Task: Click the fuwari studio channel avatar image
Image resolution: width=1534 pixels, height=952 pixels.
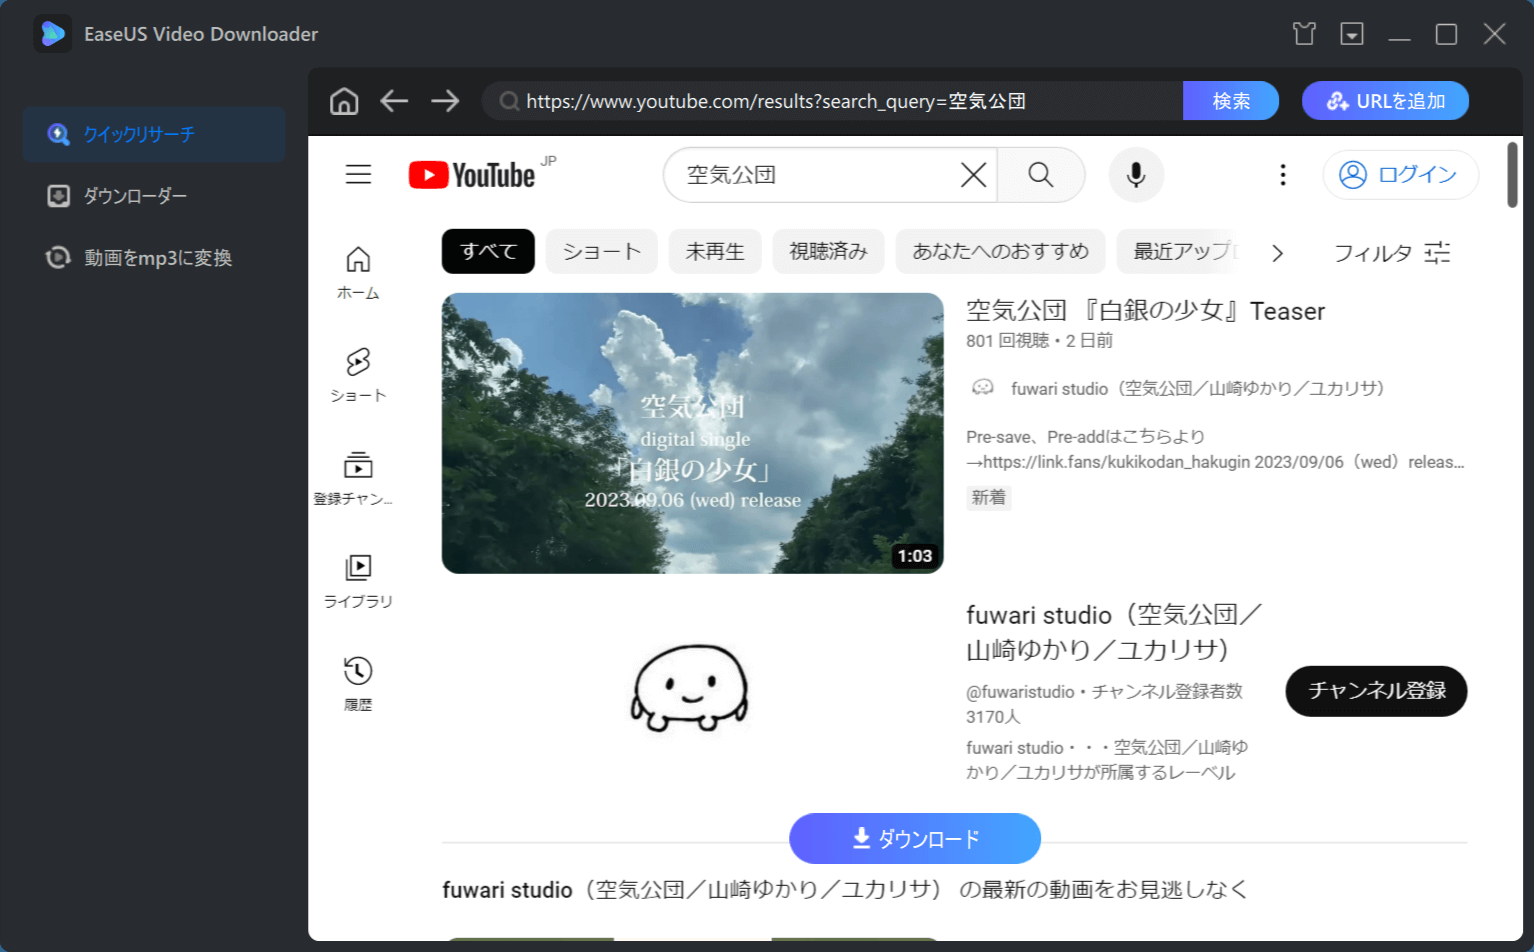Action: tap(690, 687)
